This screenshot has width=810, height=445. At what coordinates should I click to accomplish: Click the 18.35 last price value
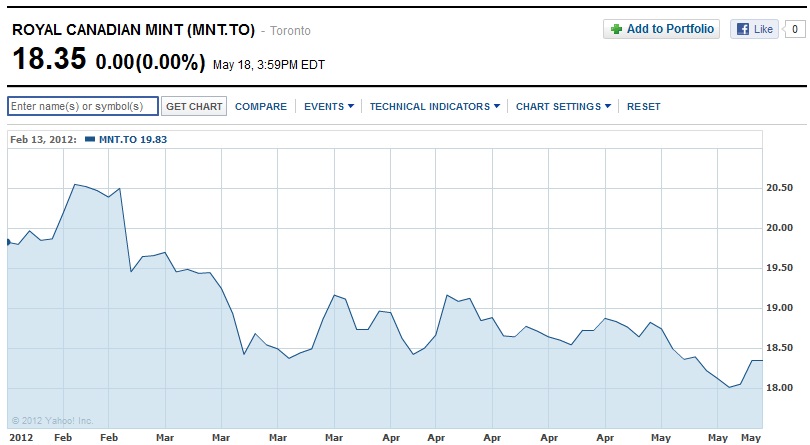pos(49,58)
